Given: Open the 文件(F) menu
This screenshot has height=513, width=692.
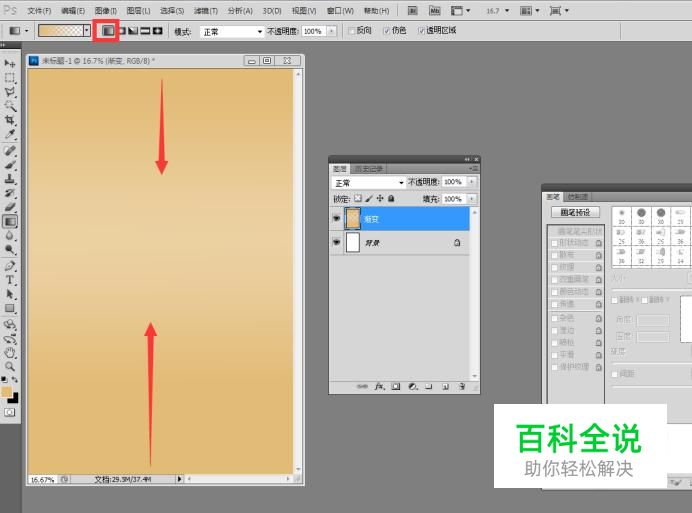Looking at the screenshot, I should coord(39,11).
